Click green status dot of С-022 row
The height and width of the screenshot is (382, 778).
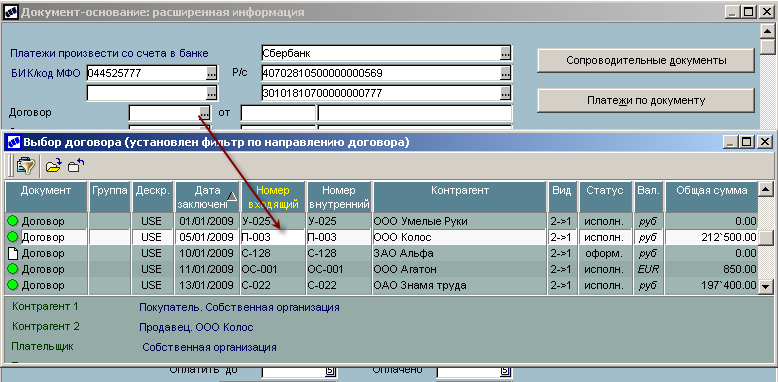pyautogui.click(x=12, y=285)
